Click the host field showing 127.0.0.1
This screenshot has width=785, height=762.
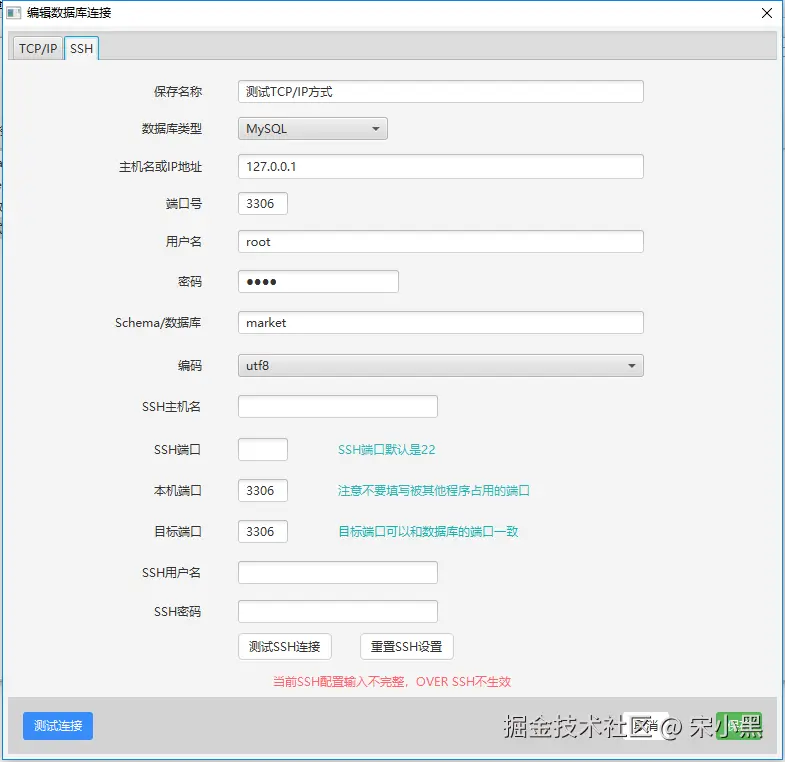tap(441, 166)
